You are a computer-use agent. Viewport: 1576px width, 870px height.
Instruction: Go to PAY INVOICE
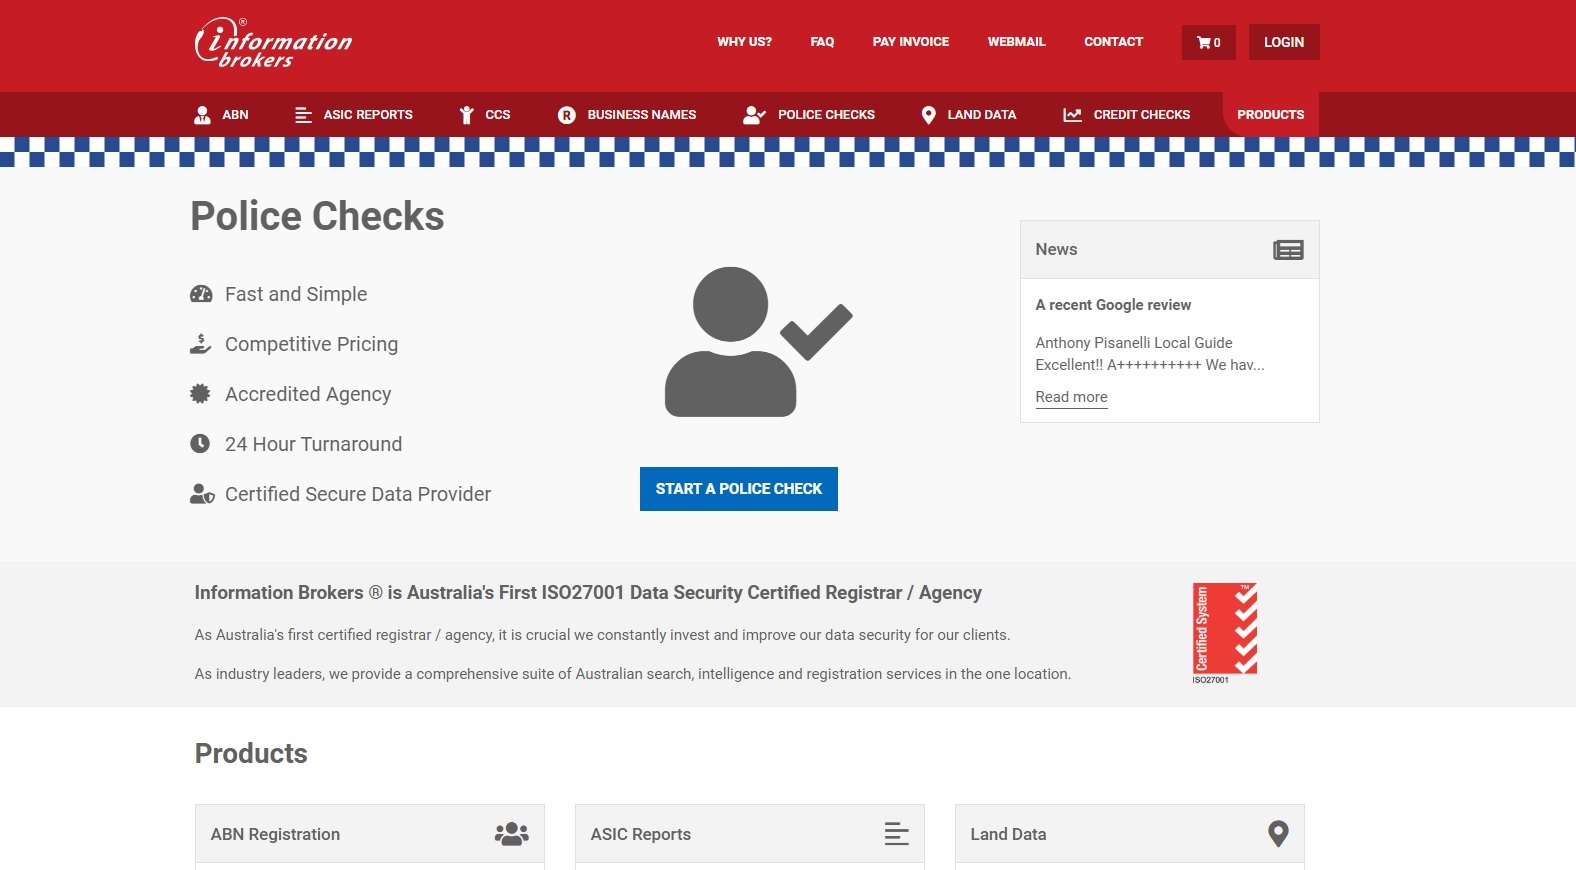(911, 42)
